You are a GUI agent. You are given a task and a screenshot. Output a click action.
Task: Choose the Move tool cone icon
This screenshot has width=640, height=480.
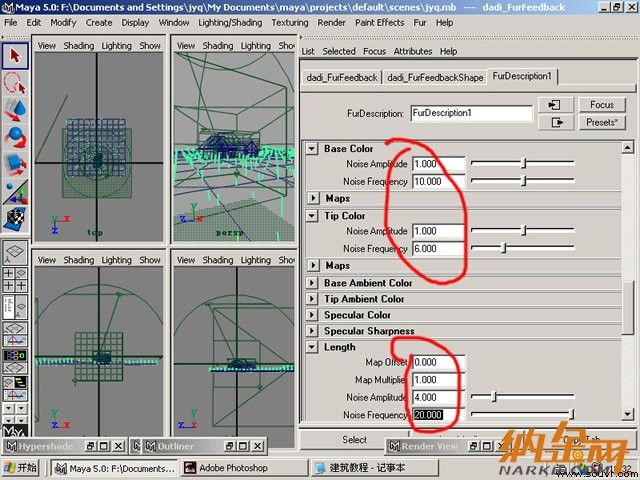[15, 110]
